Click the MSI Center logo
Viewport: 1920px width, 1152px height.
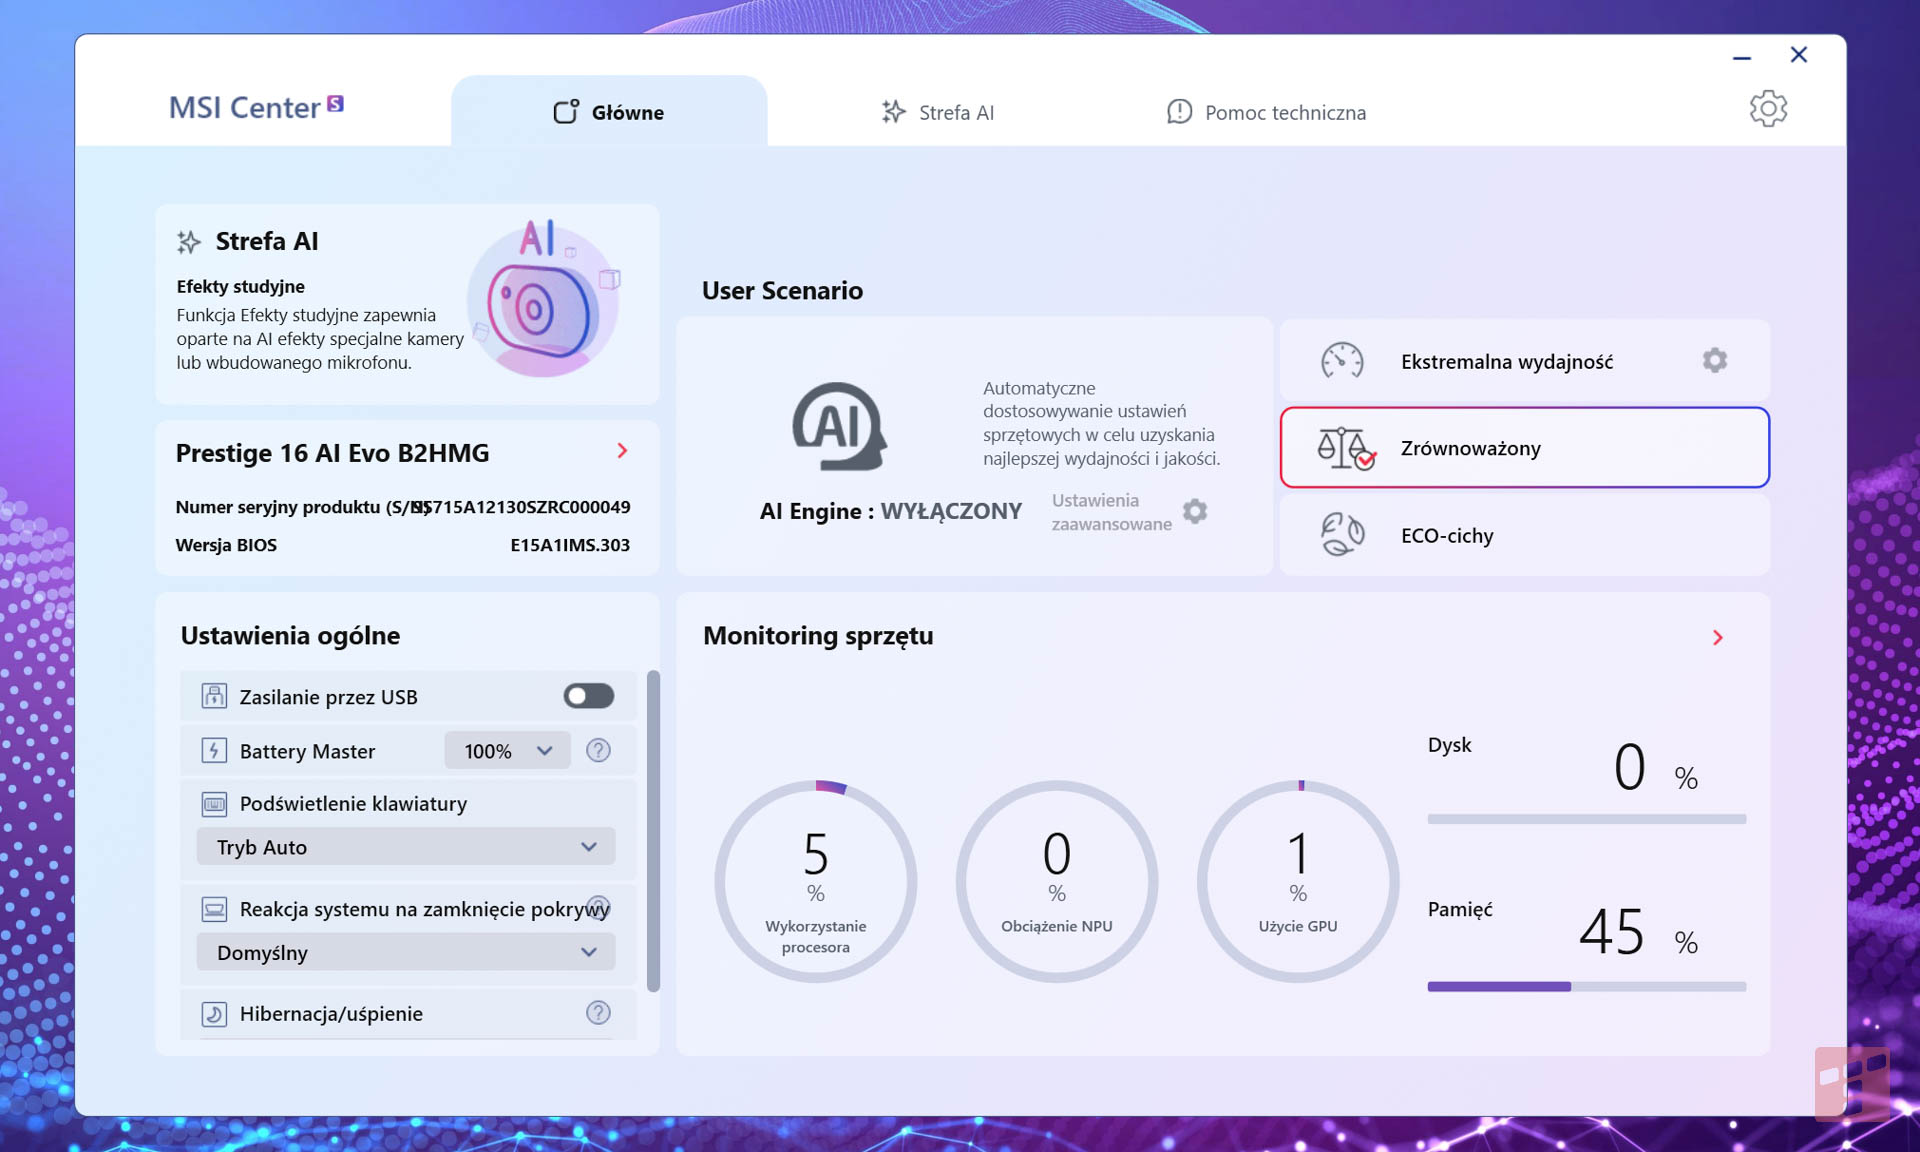256,107
